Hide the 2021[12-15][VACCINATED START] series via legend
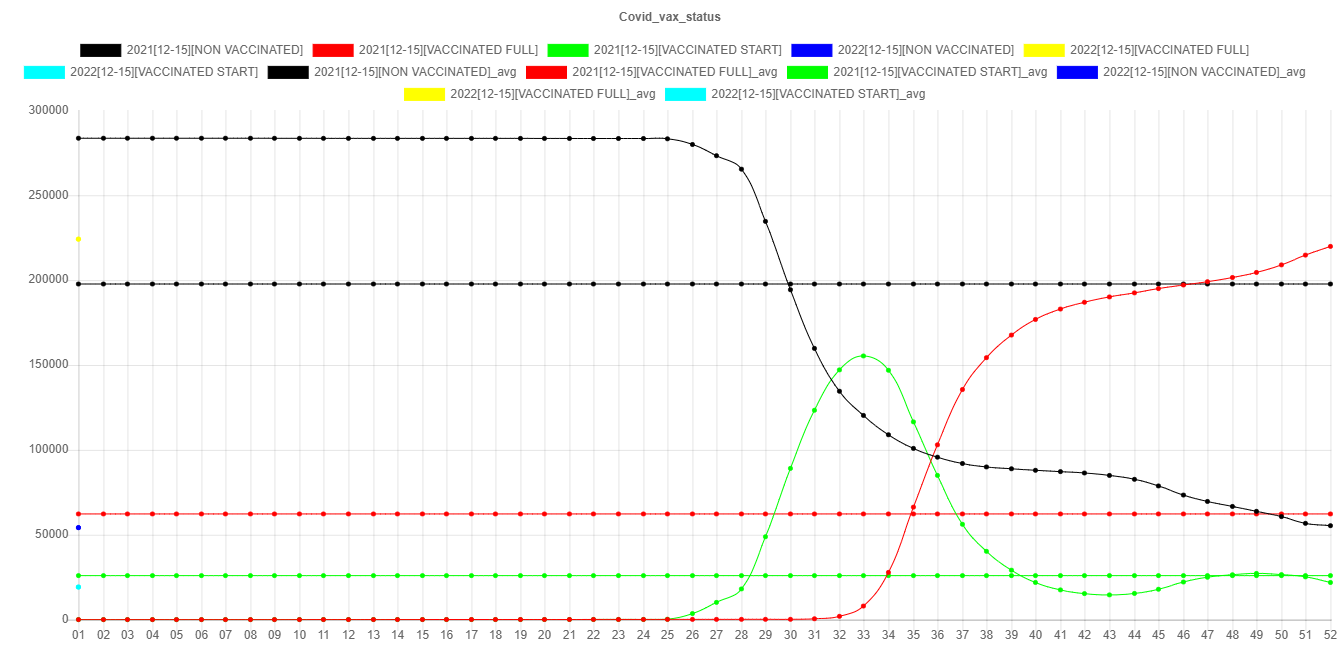 pyautogui.click(x=687, y=50)
